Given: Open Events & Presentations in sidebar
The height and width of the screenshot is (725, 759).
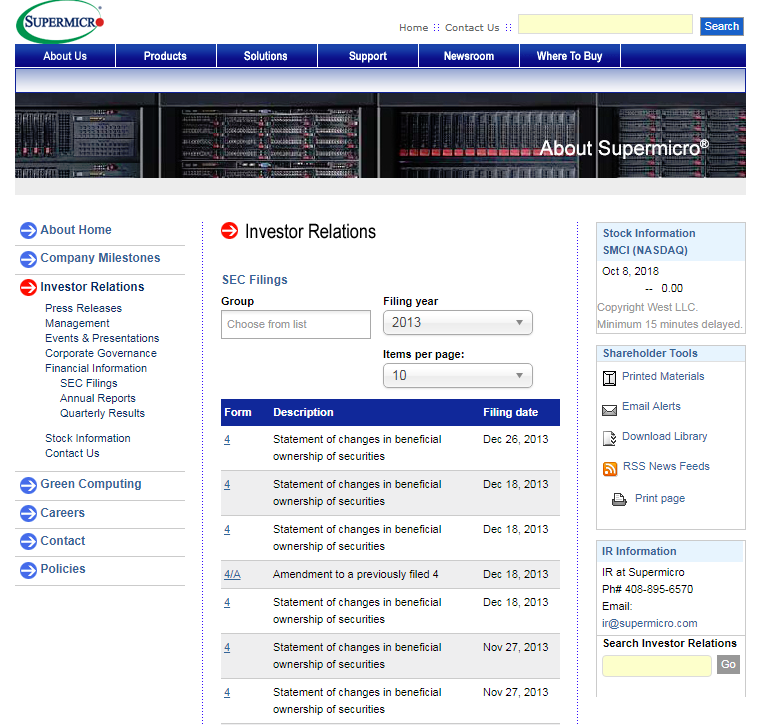Looking at the screenshot, I should (102, 338).
